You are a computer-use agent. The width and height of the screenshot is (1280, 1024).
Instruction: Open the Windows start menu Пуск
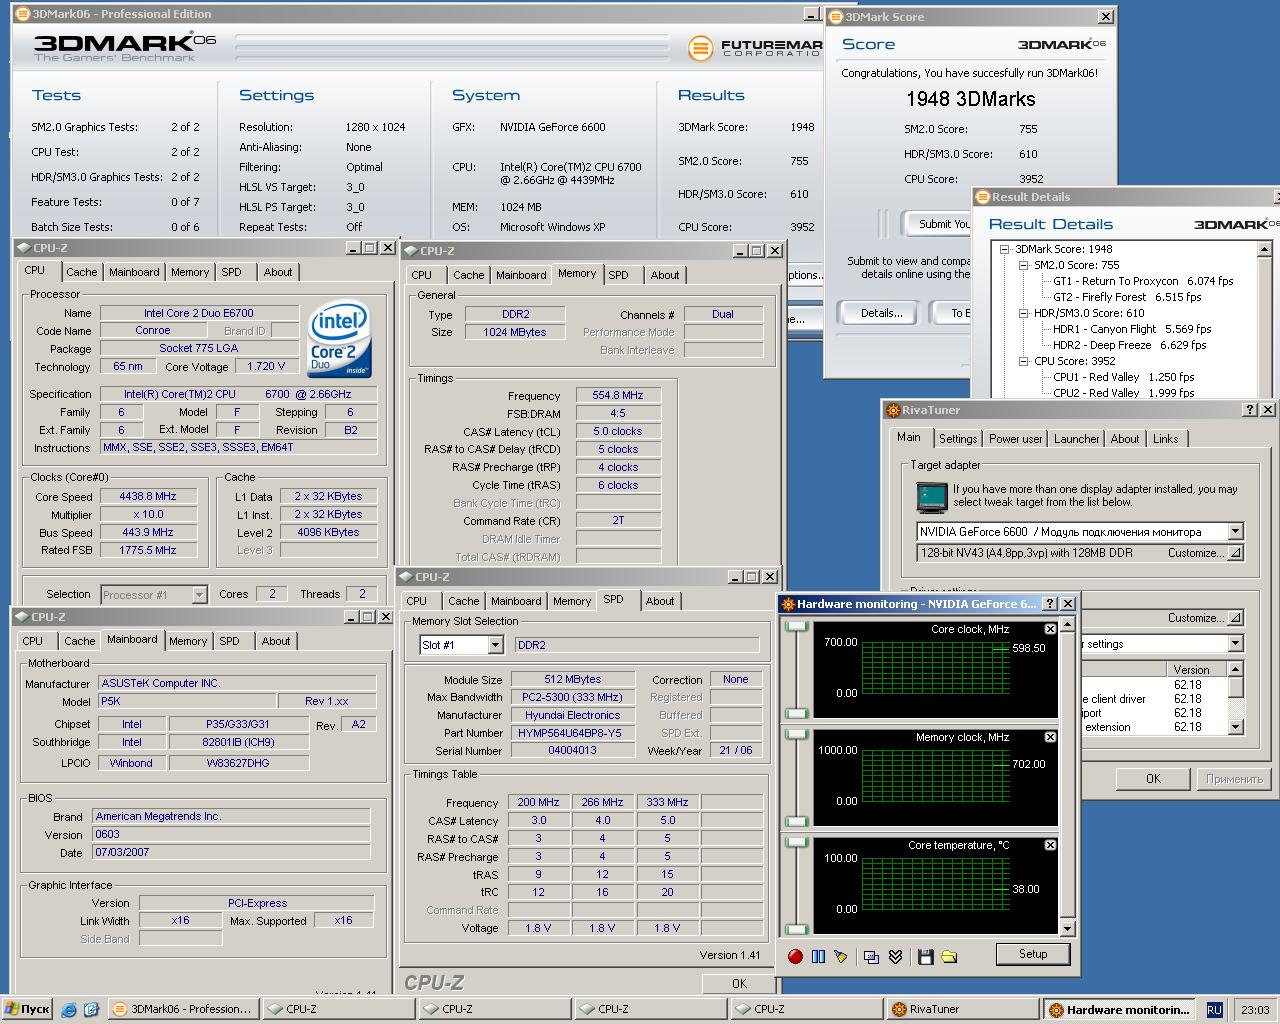coord(27,1009)
